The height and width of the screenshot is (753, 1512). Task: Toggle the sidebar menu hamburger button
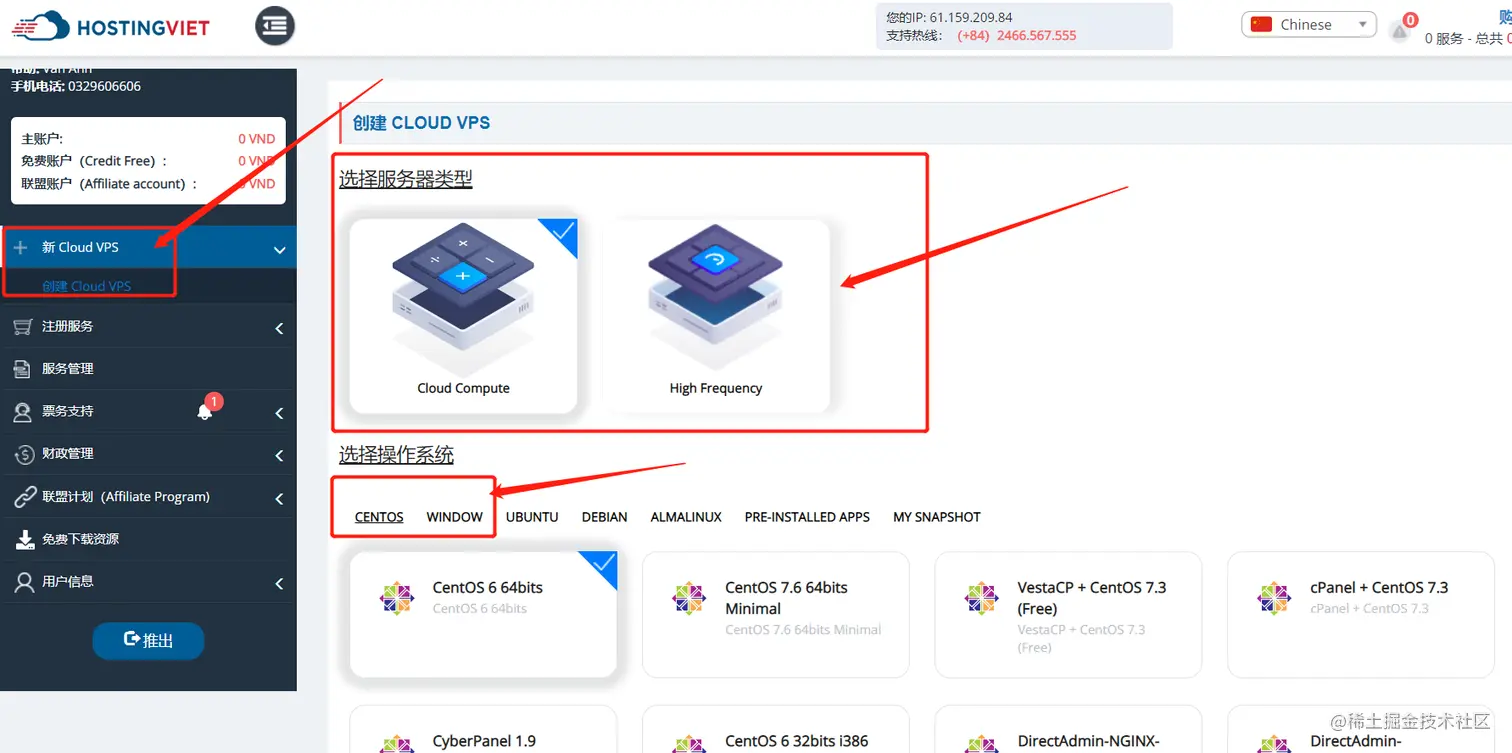275,25
